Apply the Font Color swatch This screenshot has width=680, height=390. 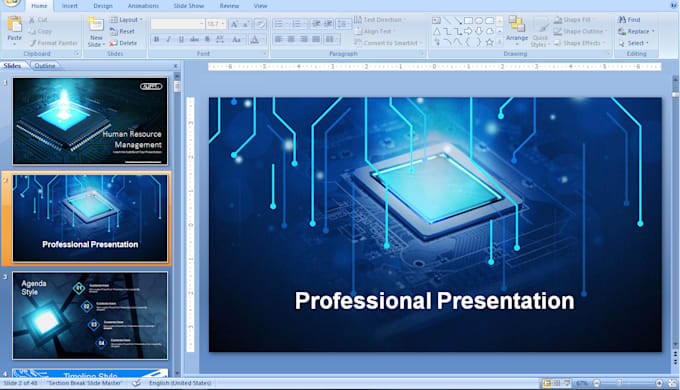click(x=255, y=40)
